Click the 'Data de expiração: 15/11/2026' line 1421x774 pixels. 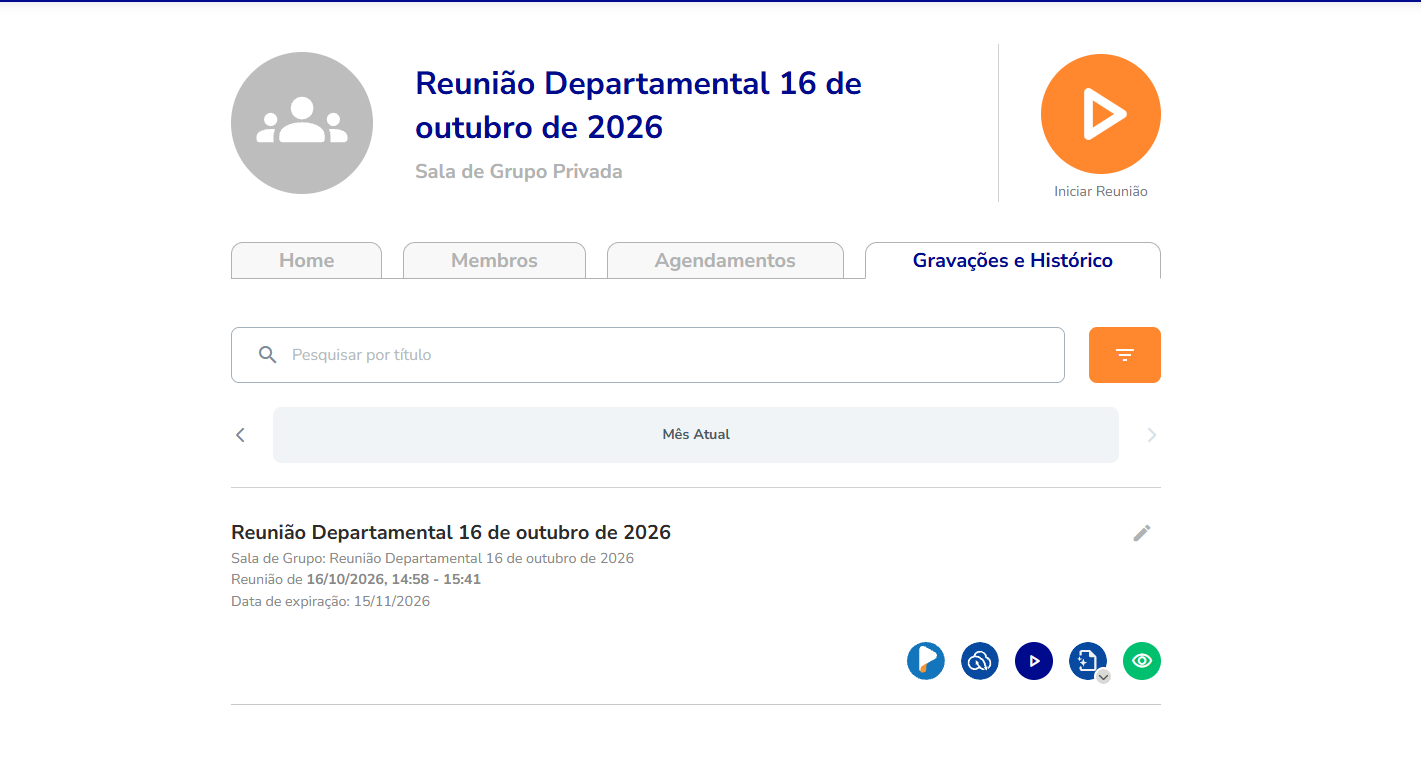click(x=331, y=601)
